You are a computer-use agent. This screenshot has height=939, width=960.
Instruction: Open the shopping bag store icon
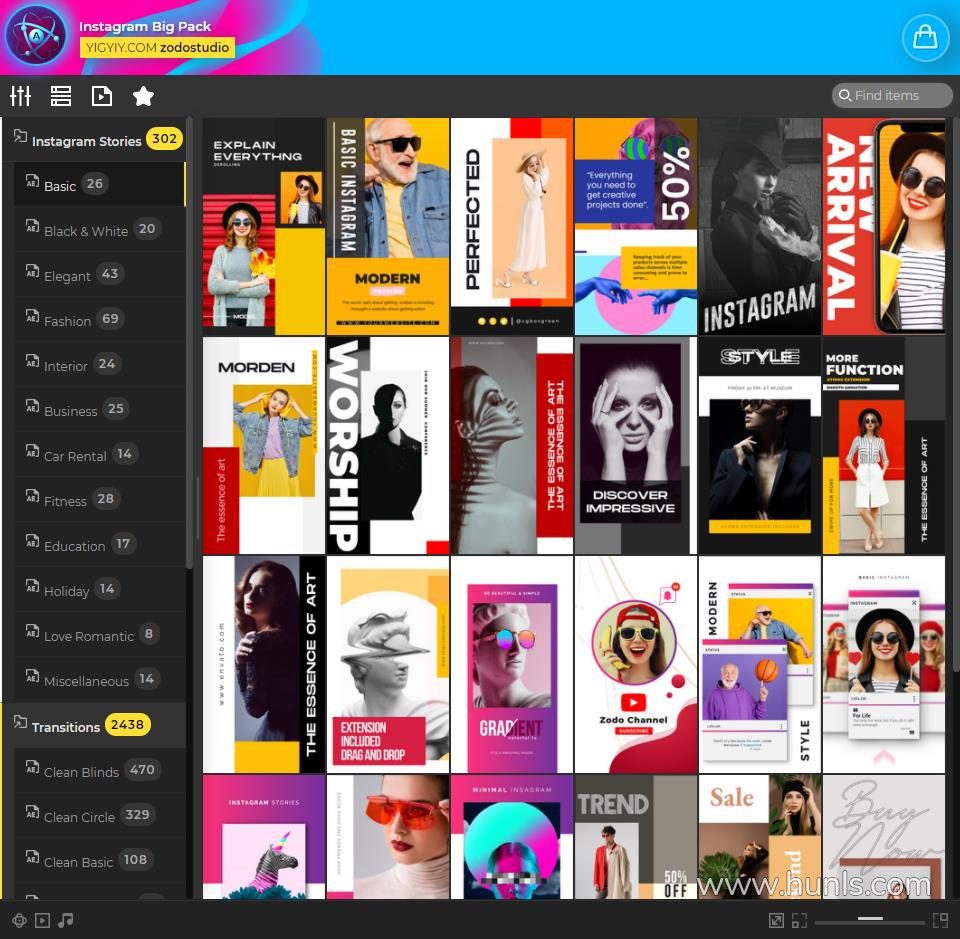[x=925, y=37]
